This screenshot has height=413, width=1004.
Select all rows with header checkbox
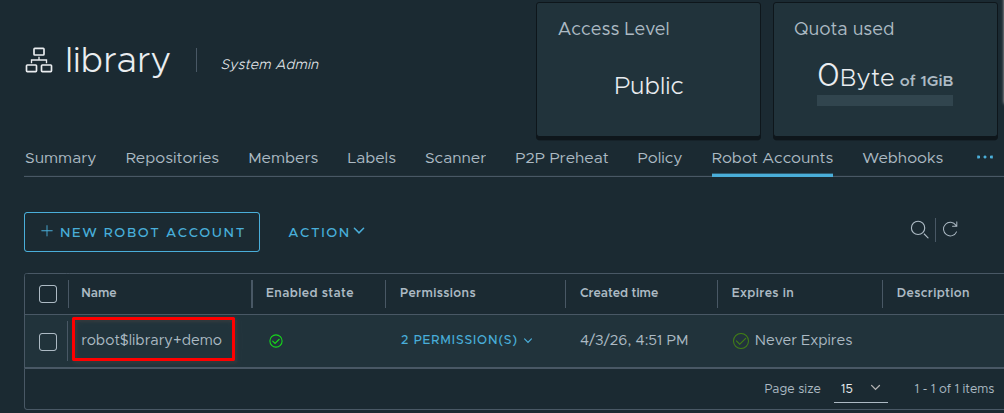click(x=48, y=294)
